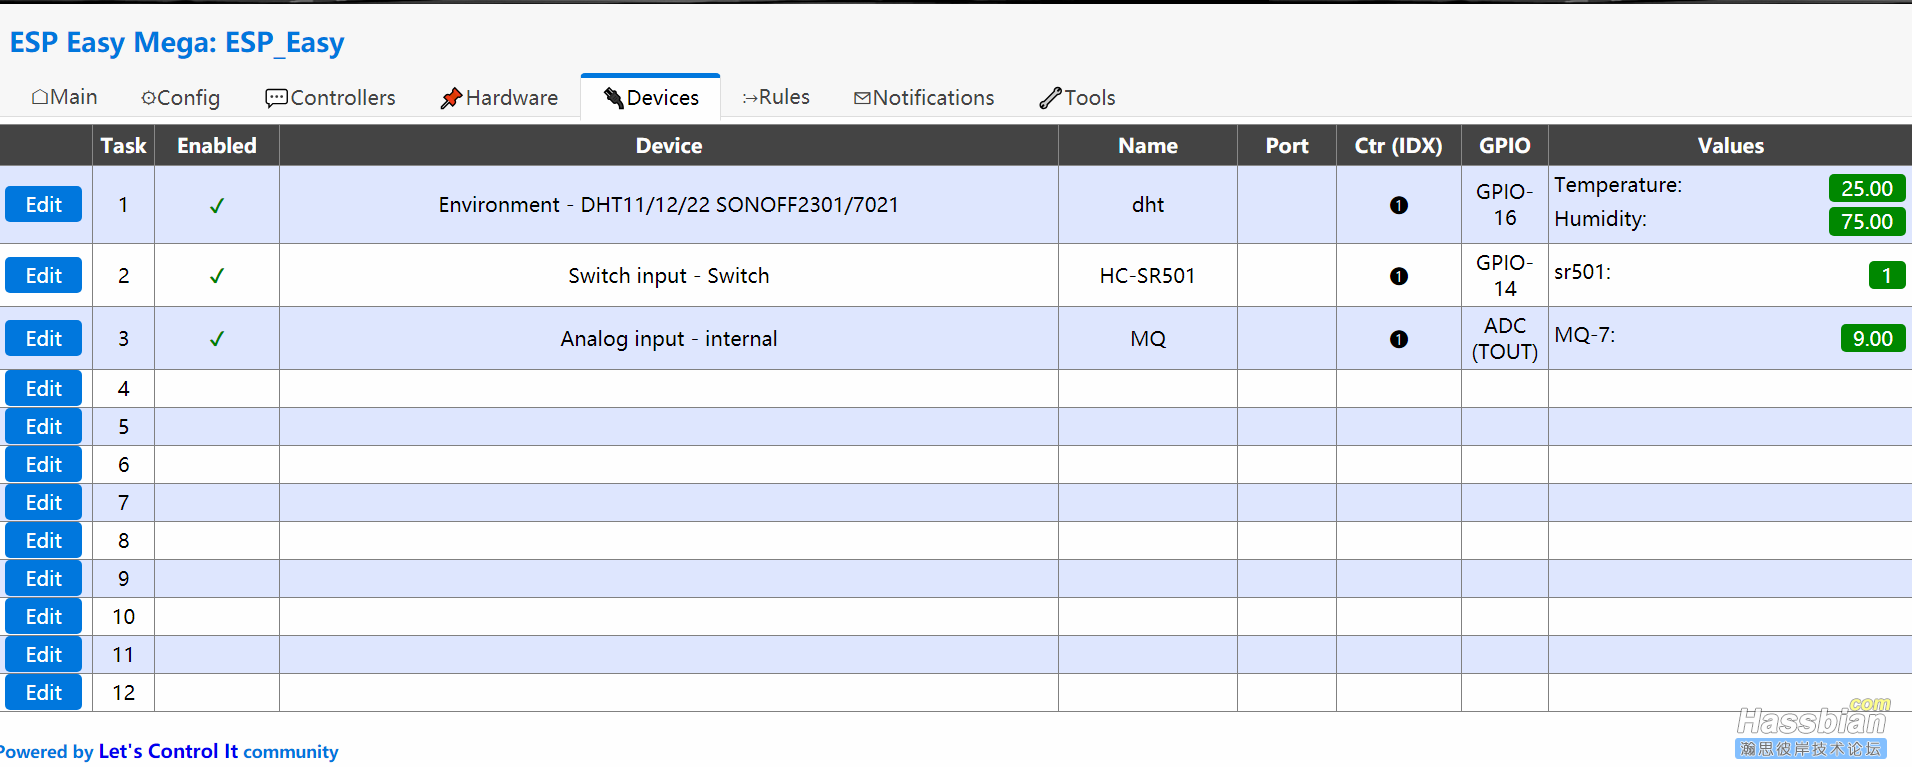
Task: Click the sr501: label
Action: [x=1582, y=272]
